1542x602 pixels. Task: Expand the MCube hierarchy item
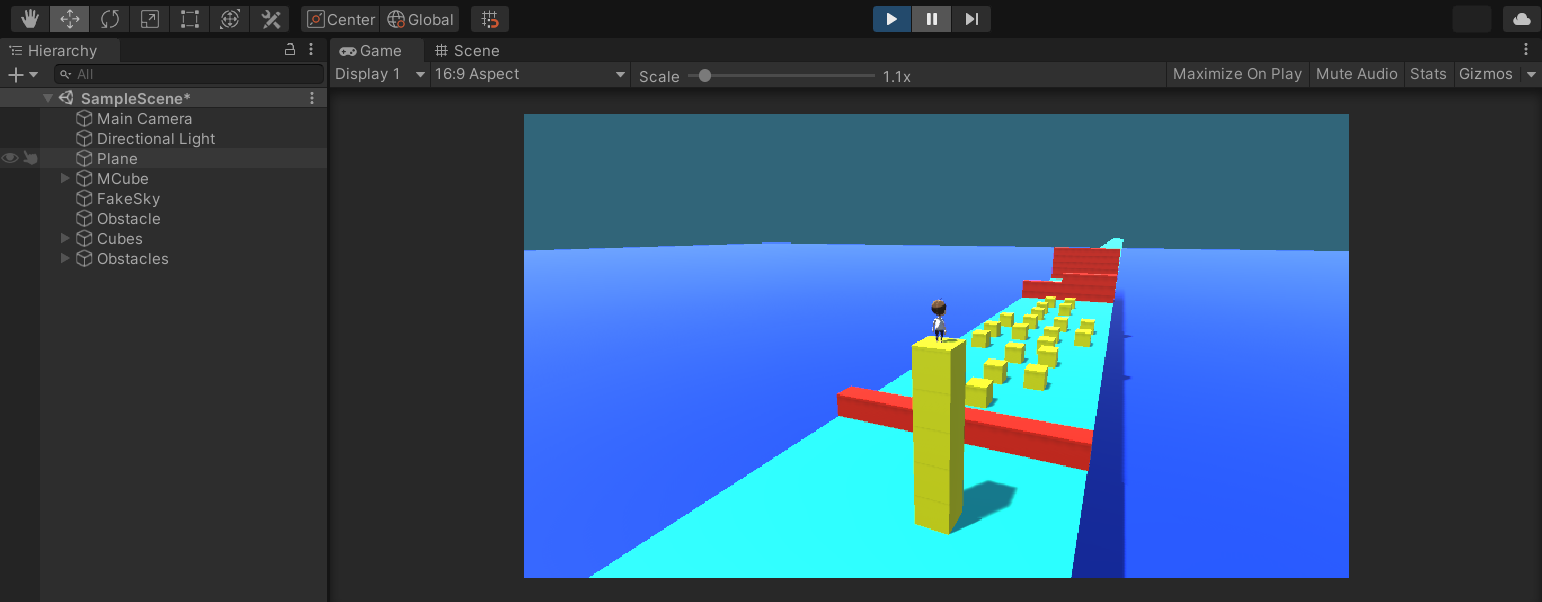coord(64,178)
